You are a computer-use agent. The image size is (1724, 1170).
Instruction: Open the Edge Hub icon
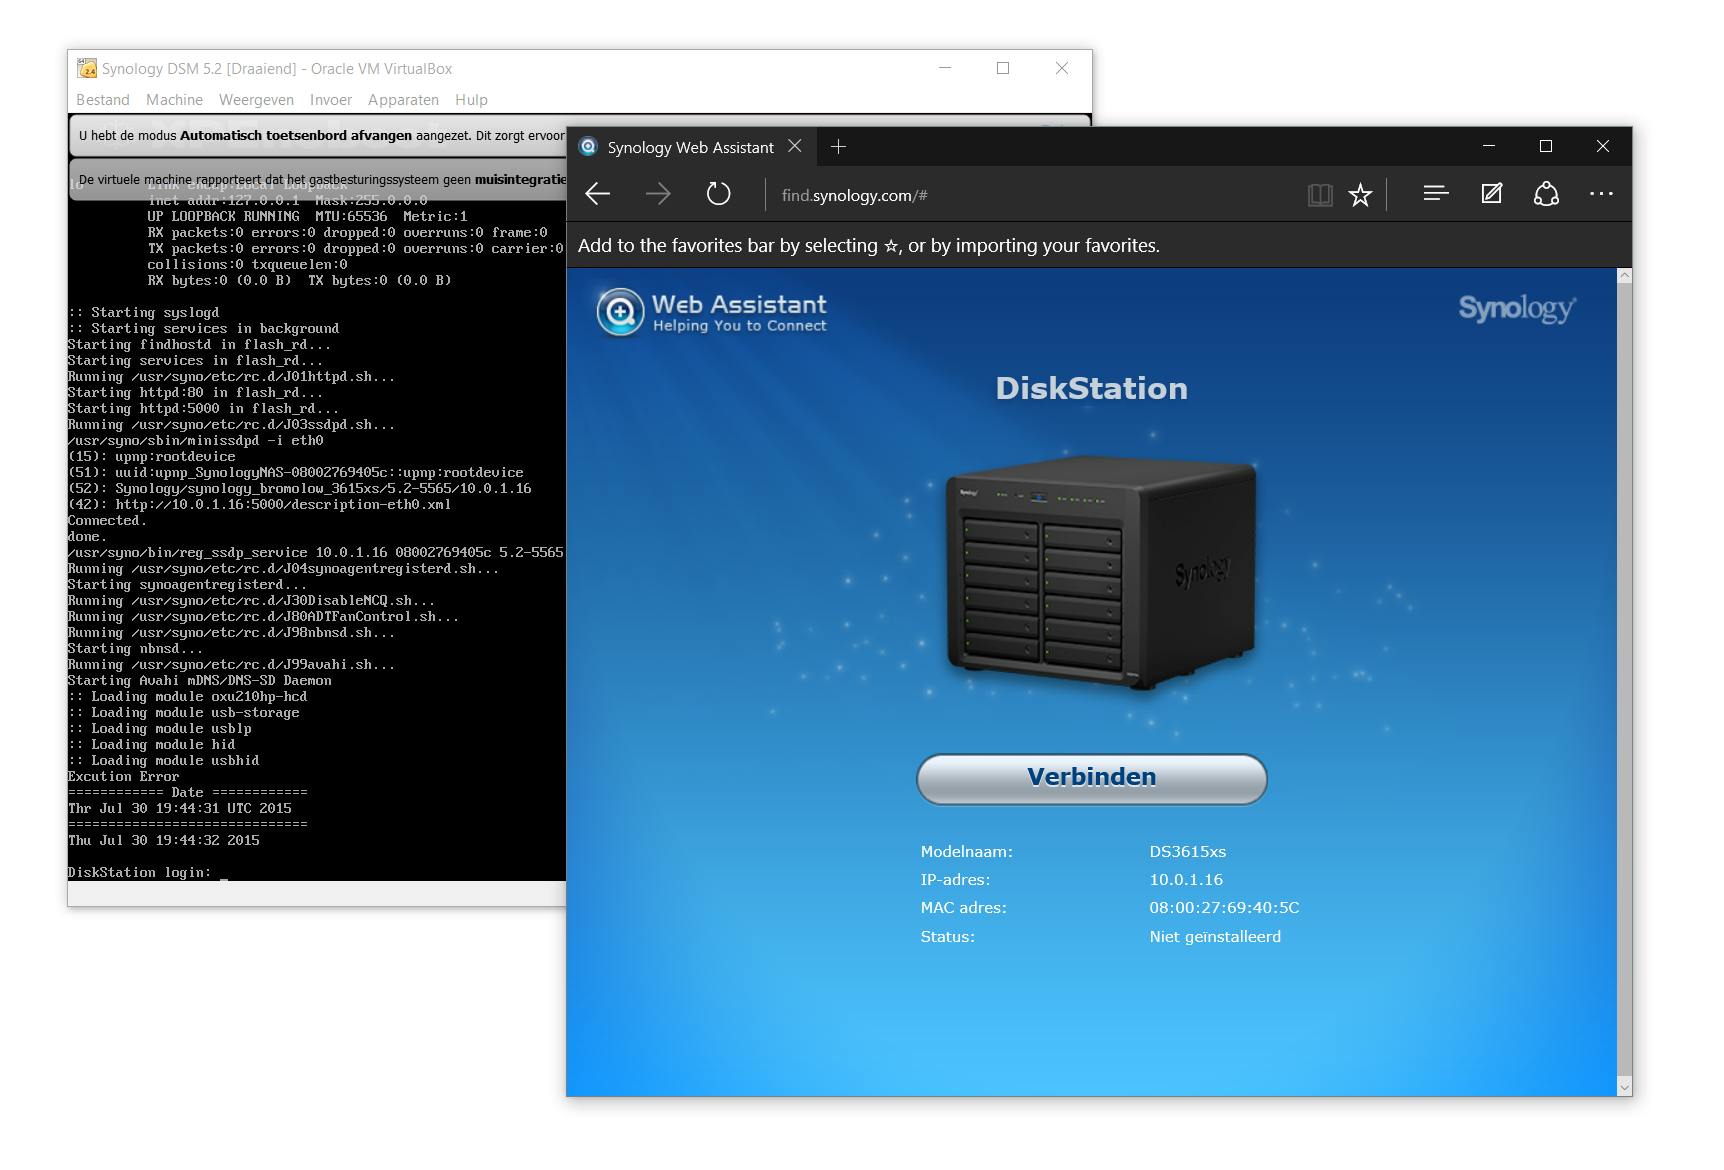[1436, 194]
